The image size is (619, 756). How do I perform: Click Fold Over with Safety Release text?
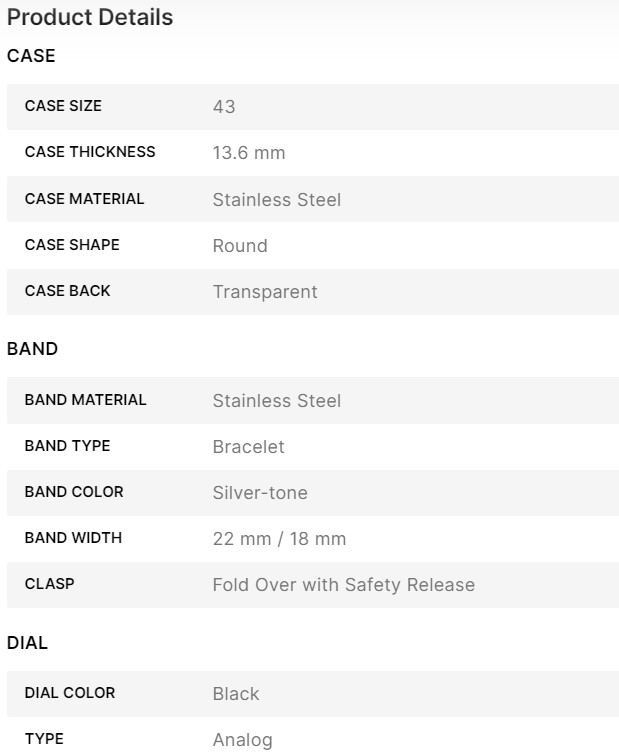tap(343, 585)
